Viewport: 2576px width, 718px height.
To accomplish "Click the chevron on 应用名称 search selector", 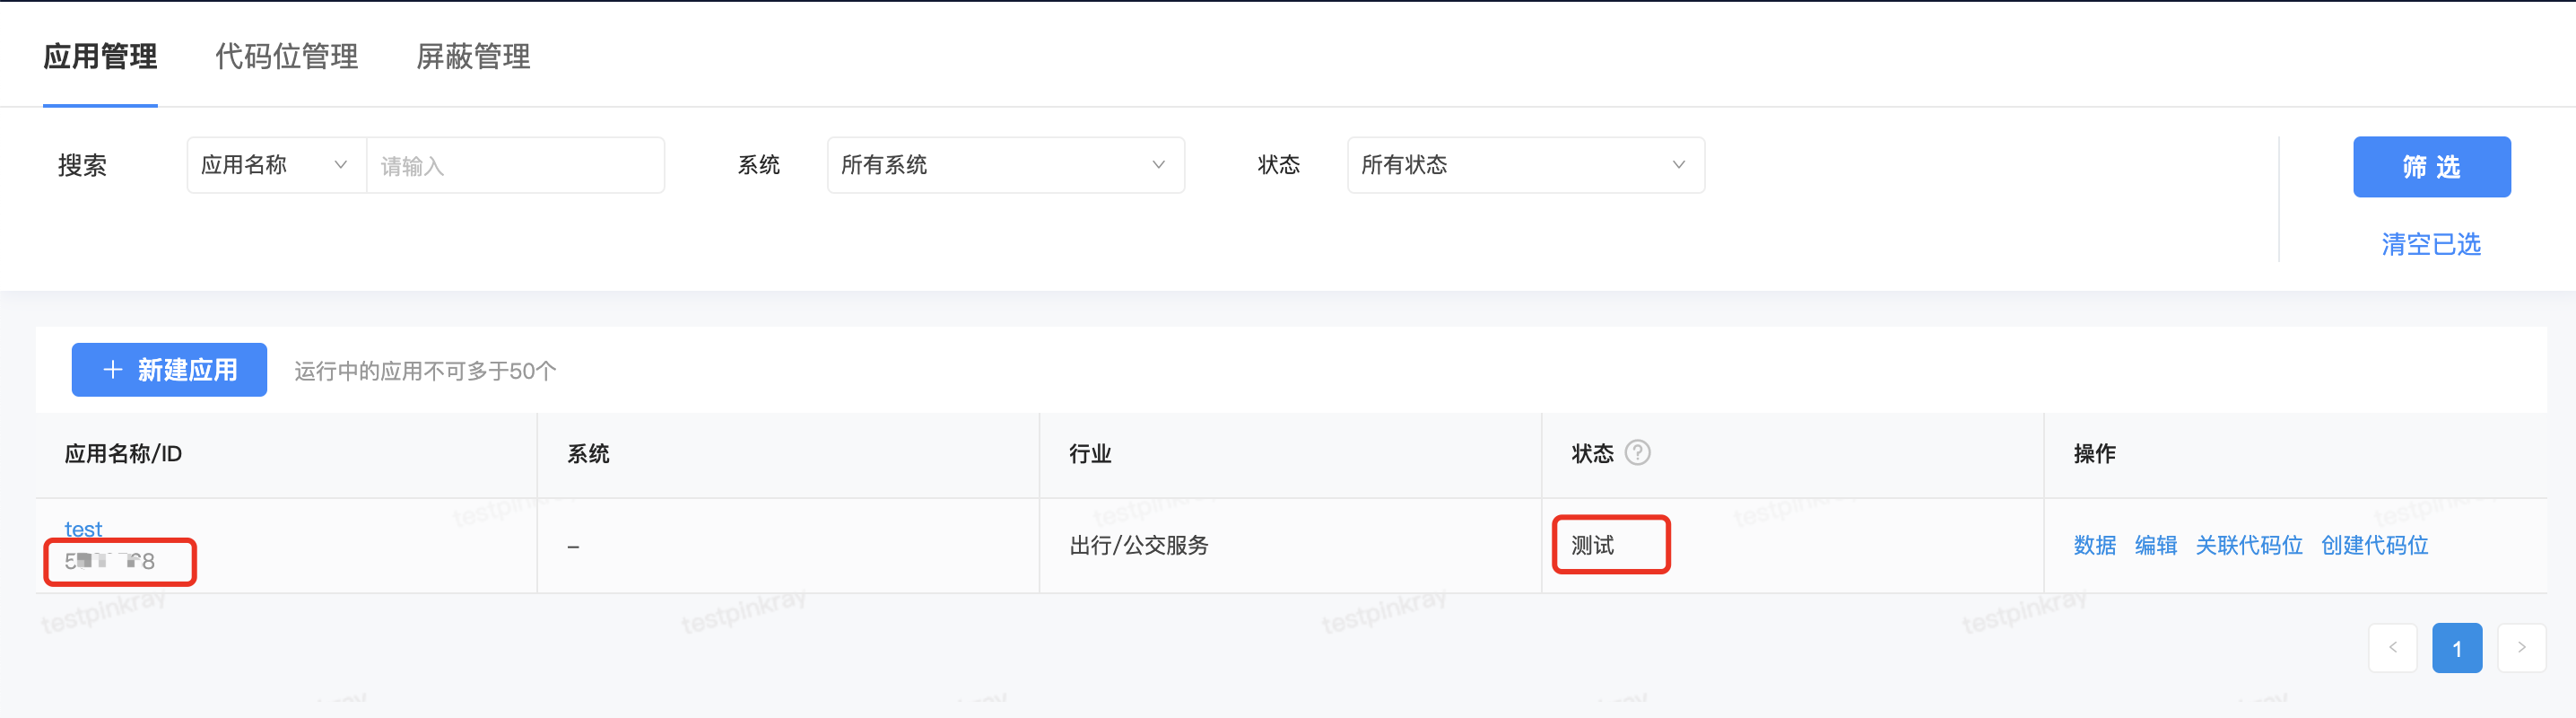I will click(x=341, y=165).
